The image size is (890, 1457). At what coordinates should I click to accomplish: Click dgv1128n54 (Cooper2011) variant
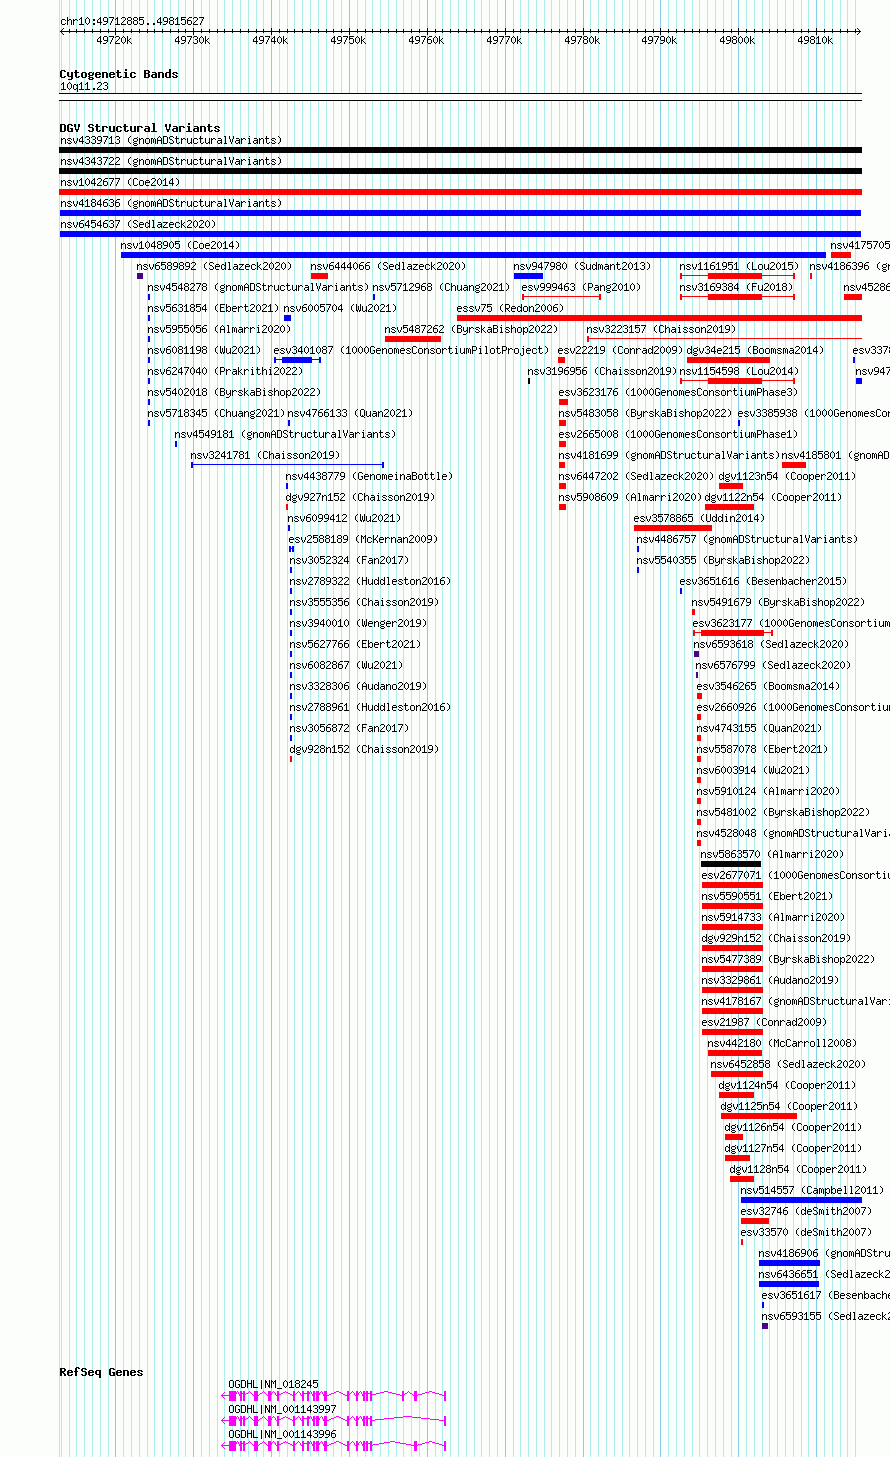[798, 1169]
